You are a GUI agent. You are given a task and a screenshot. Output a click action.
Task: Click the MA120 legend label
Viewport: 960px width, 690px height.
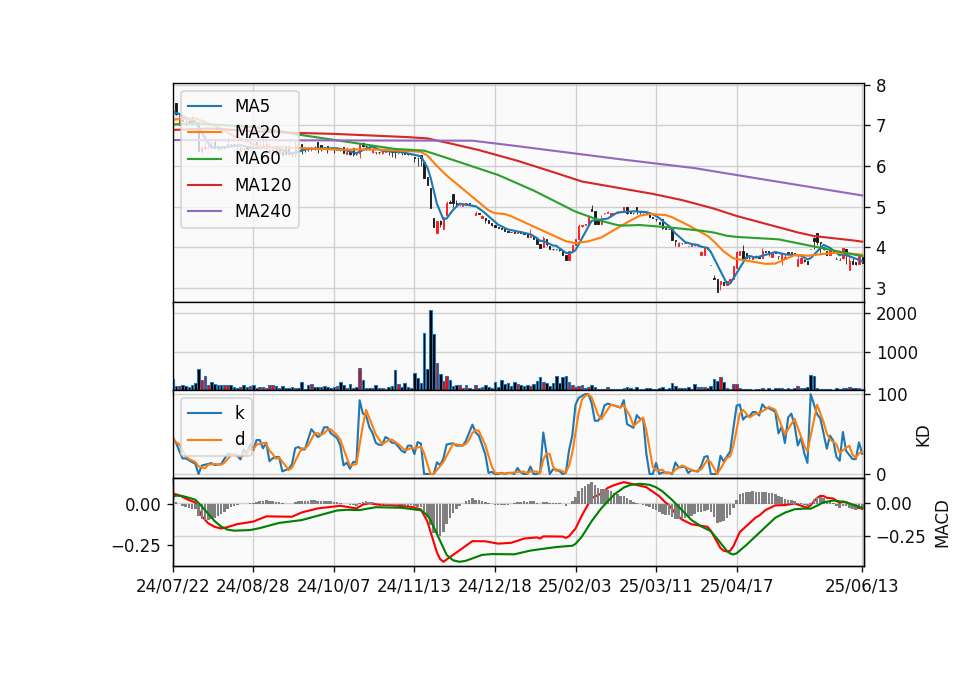pyautogui.click(x=263, y=185)
